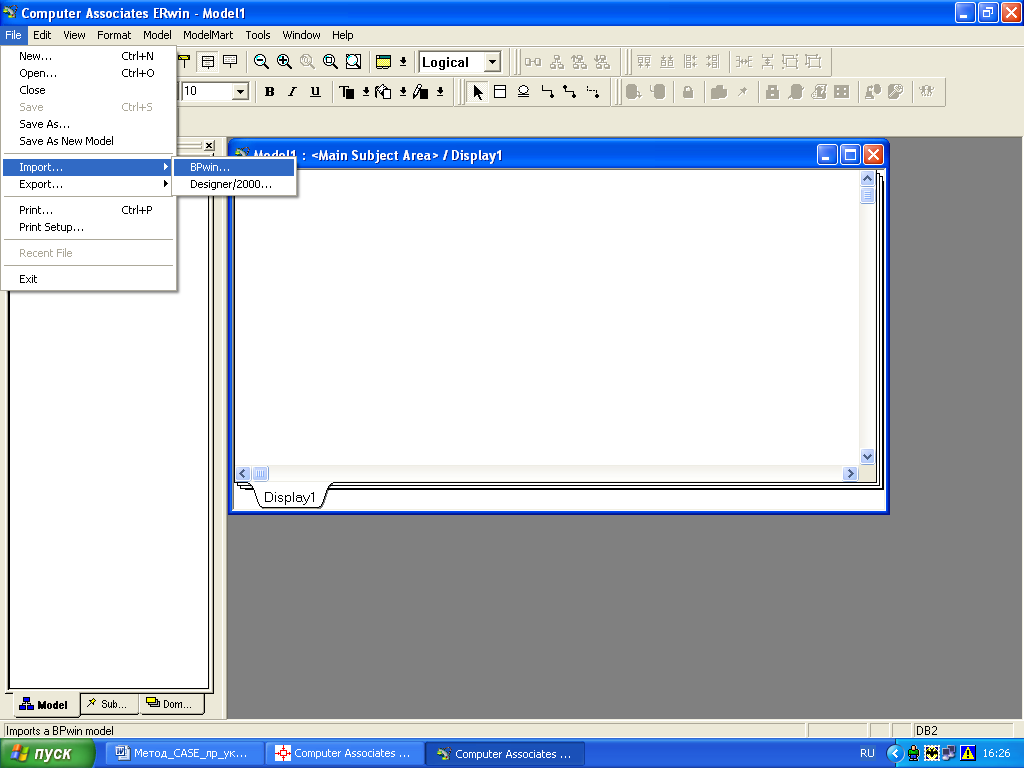The height and width of the screenshot is (768, 1024).
Task: Open the пуск Start button
Action: coord(47,754)
